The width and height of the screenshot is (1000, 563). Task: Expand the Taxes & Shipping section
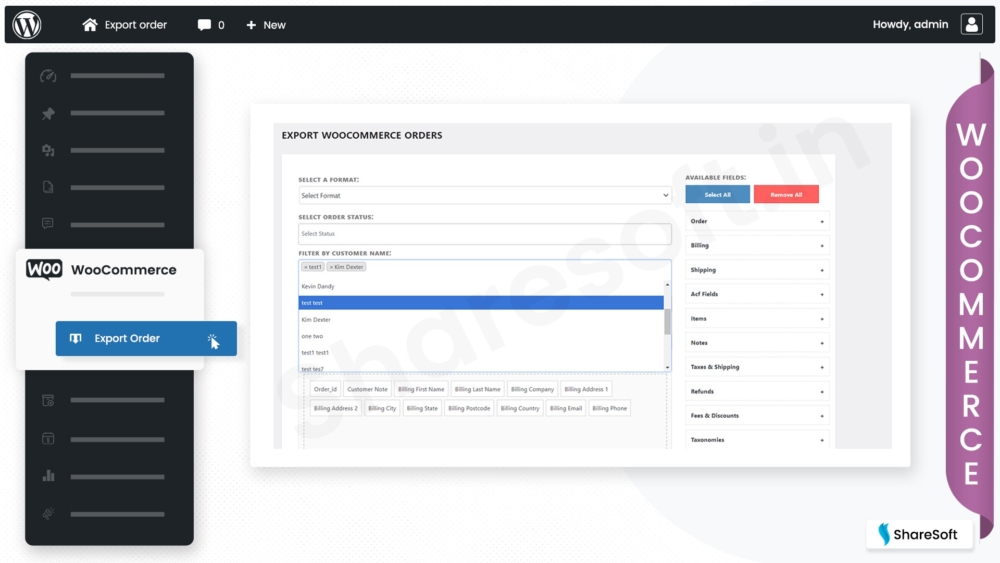[x=757, y=367]
